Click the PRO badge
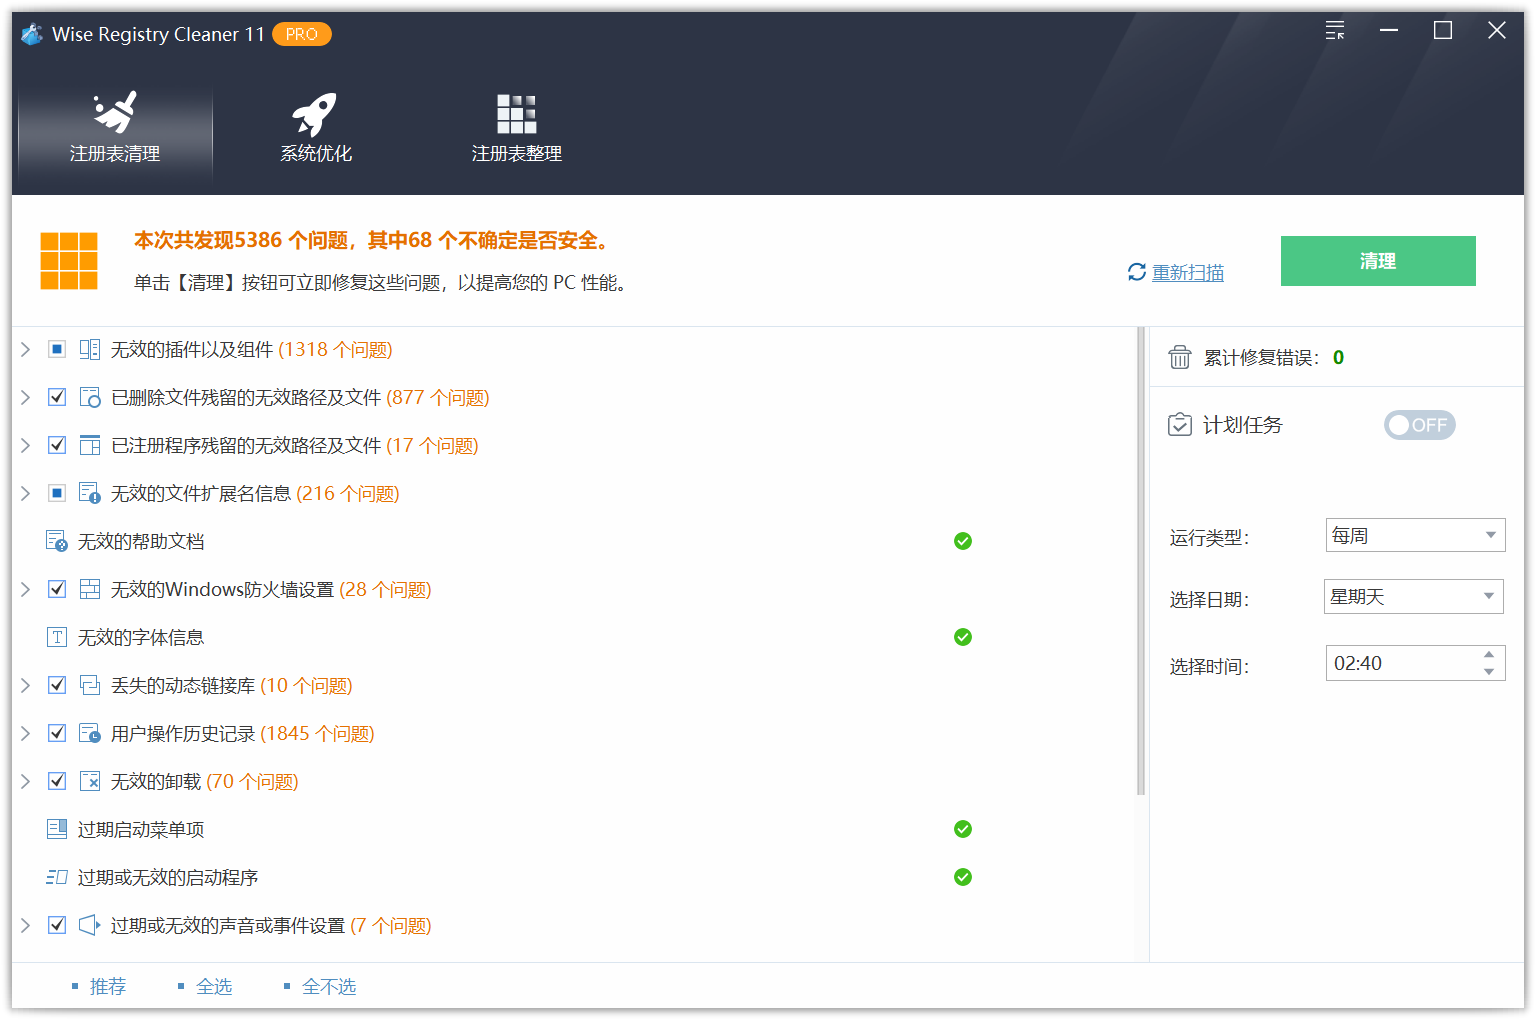 point(302,34)
